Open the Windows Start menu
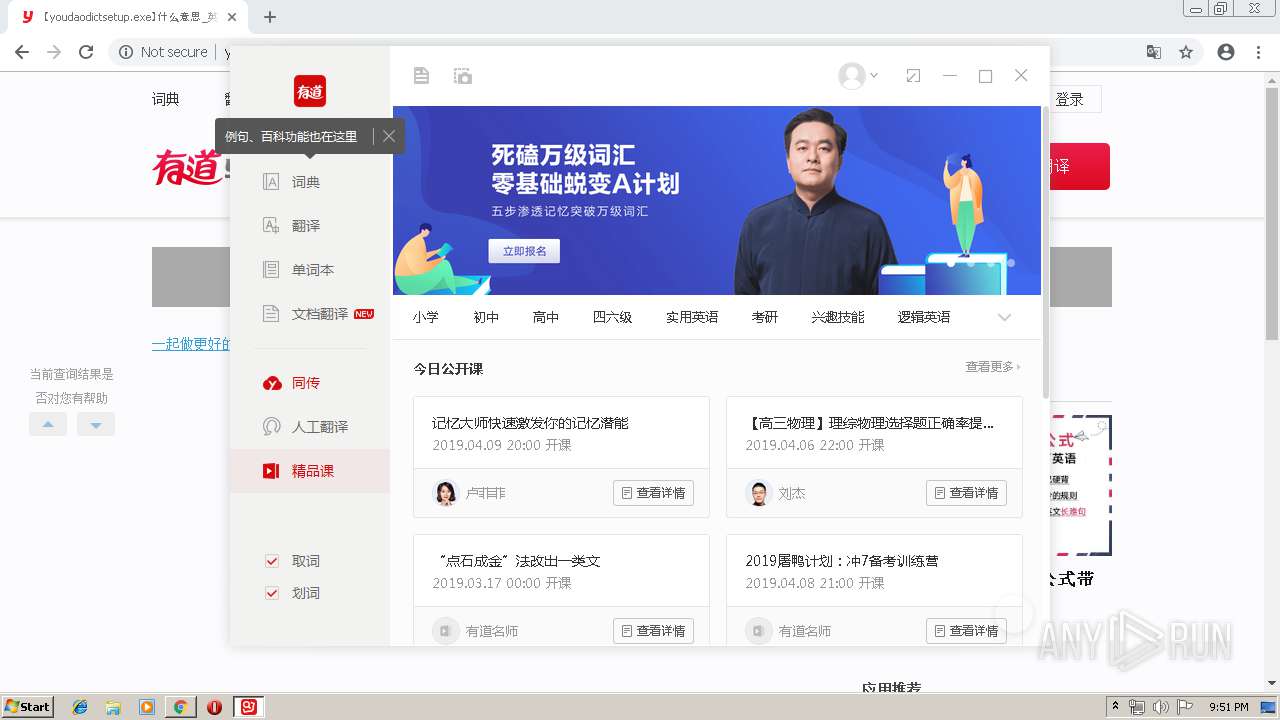Image resolution: width=1280 pixels, height=720 pixels. (x=28, y=706)
